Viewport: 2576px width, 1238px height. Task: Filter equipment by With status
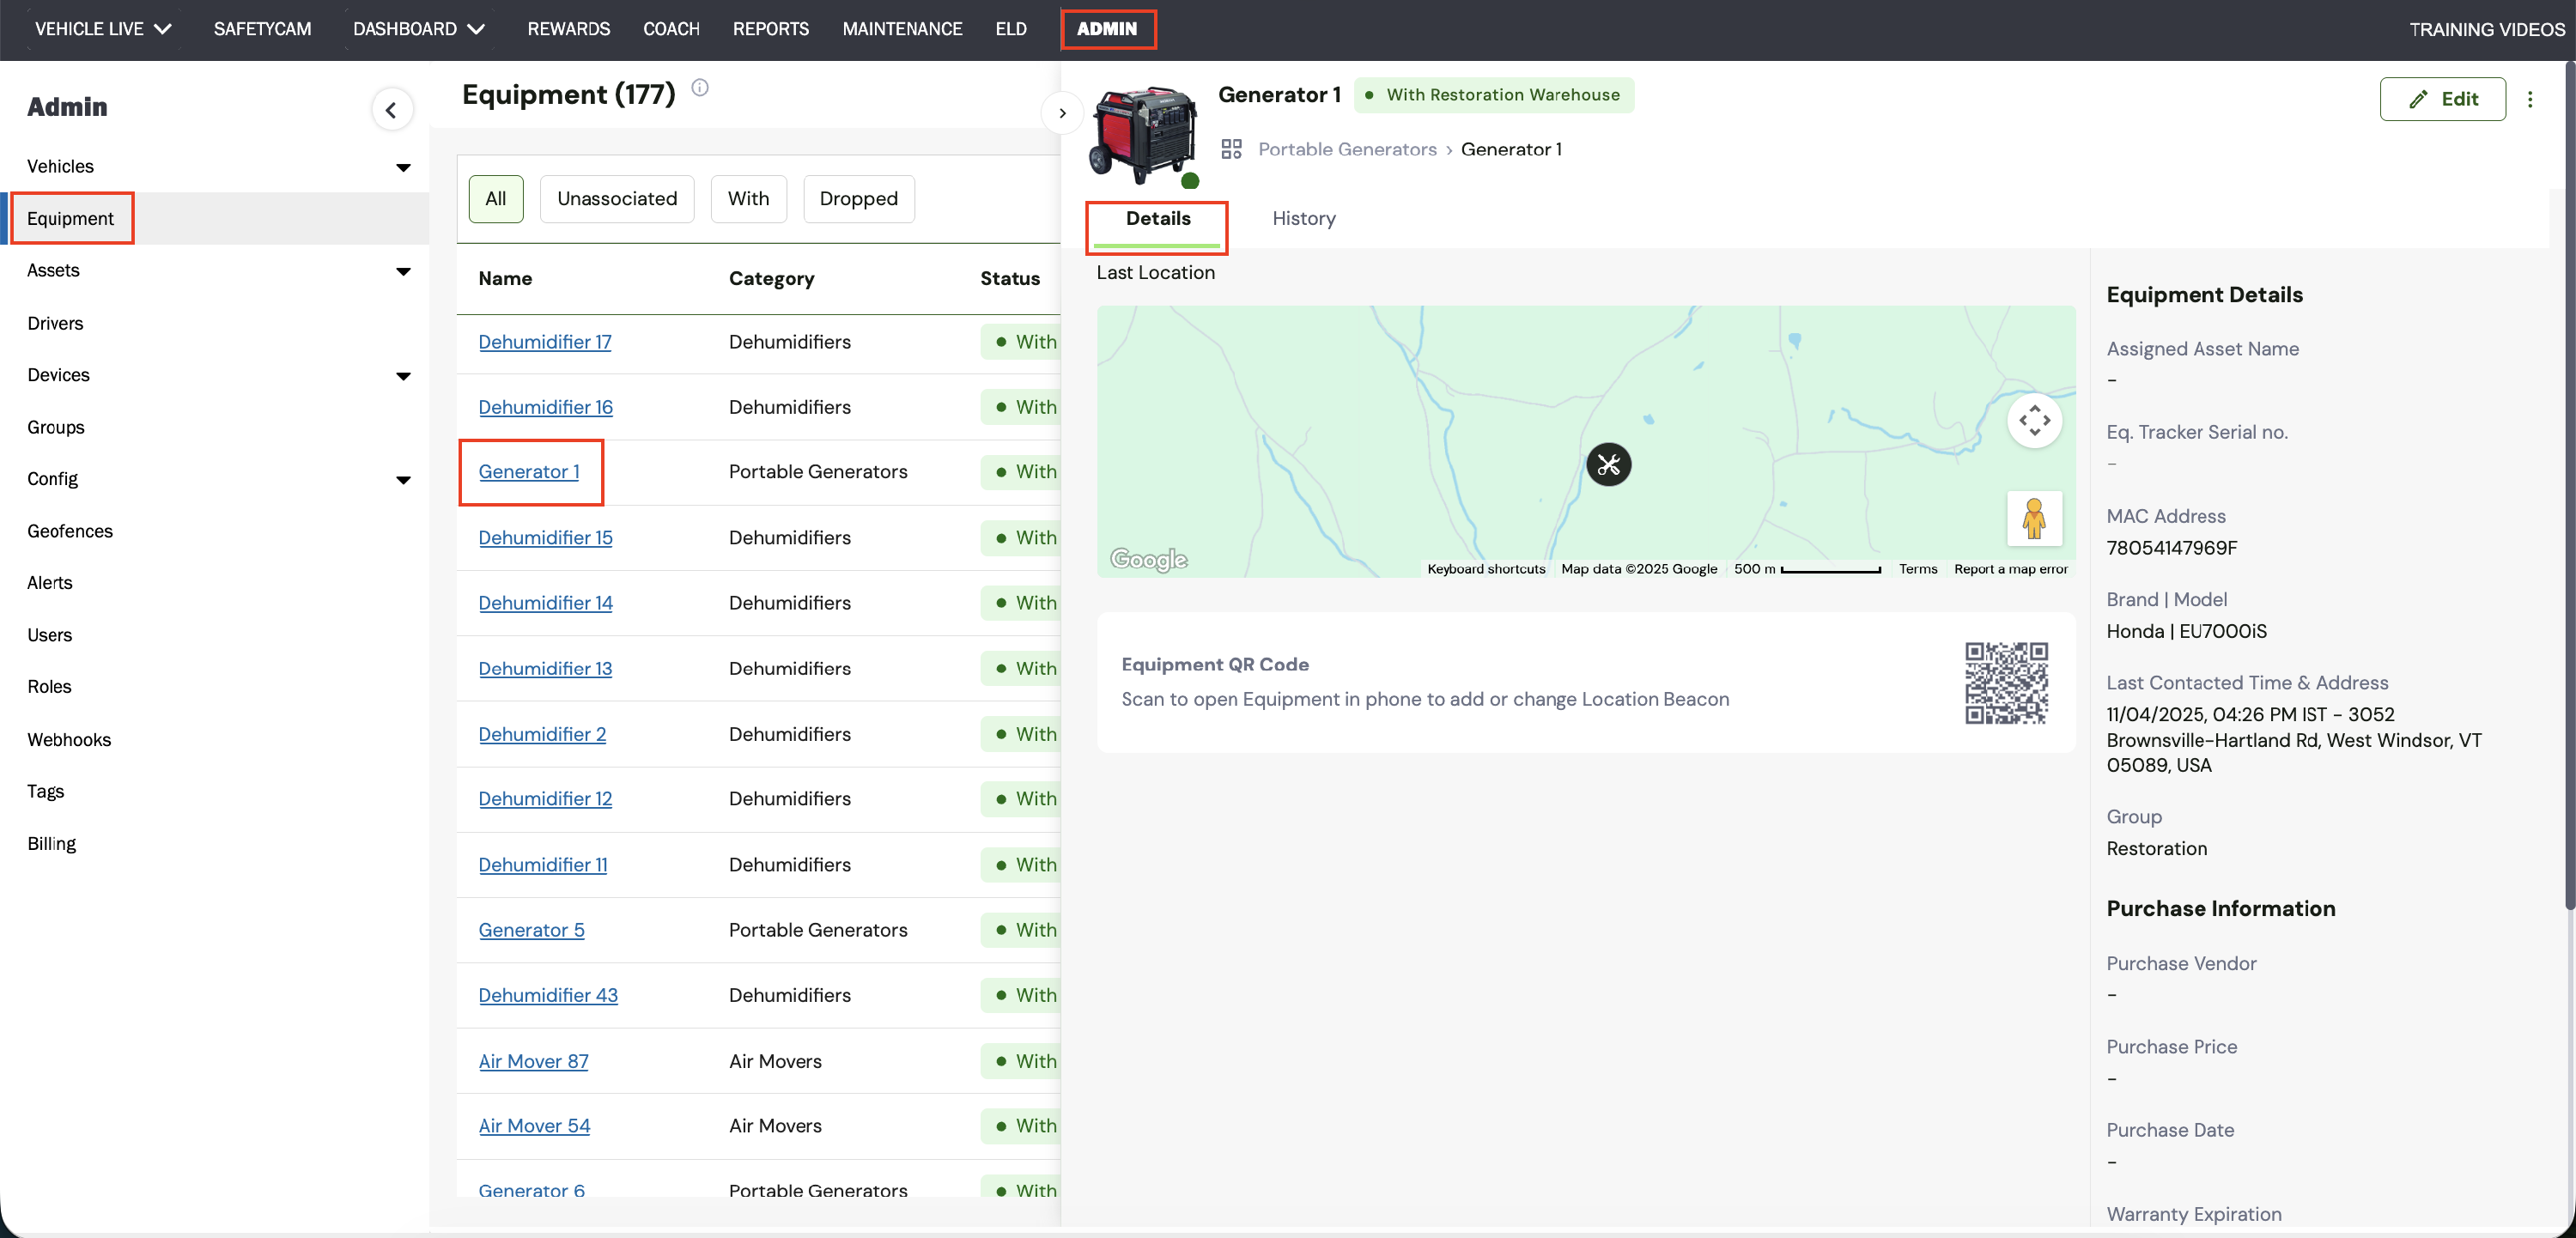pos(748,199)
